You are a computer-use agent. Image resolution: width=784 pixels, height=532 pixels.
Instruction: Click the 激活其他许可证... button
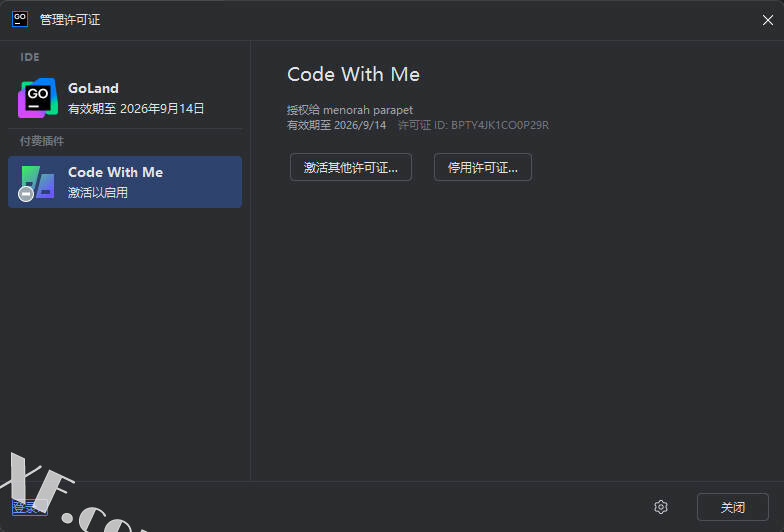[x=351, y=168]
